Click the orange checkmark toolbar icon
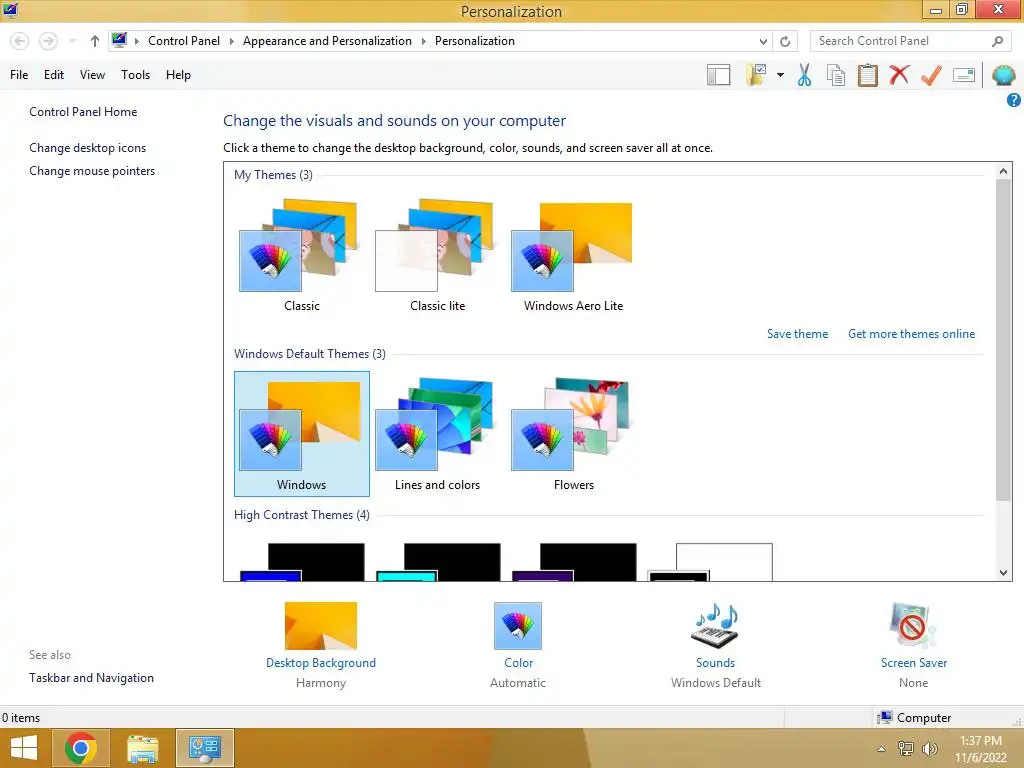This screenshot has height=768, width=1024. [x=931, y=75]
